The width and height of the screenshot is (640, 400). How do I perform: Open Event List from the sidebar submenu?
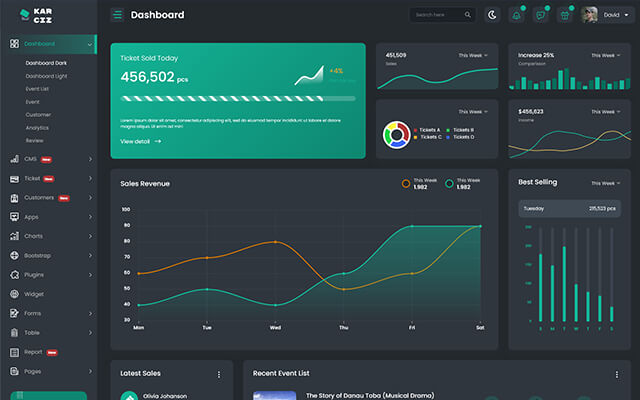coord(37,89)
